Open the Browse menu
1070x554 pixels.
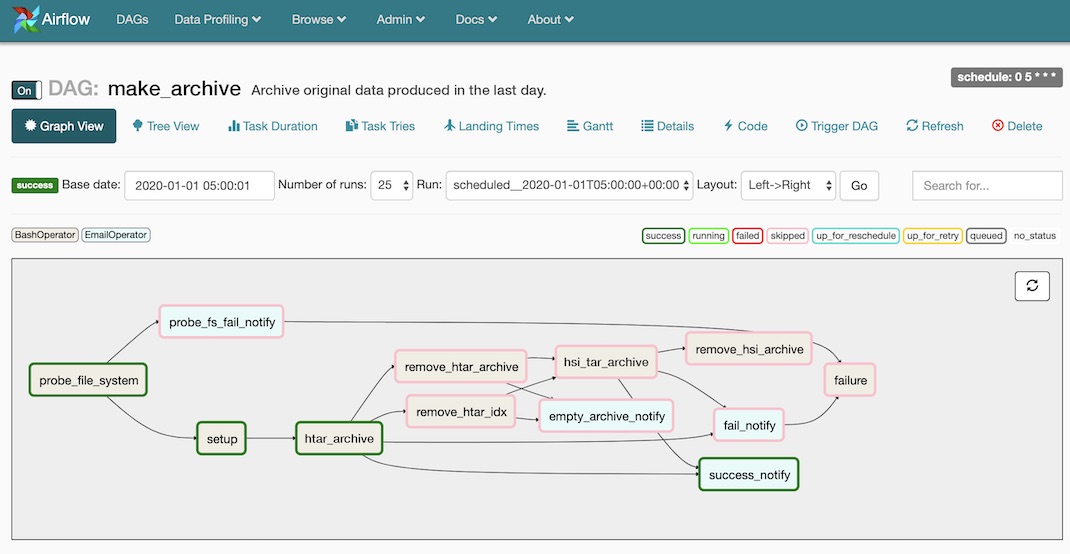tap(319, 19)
